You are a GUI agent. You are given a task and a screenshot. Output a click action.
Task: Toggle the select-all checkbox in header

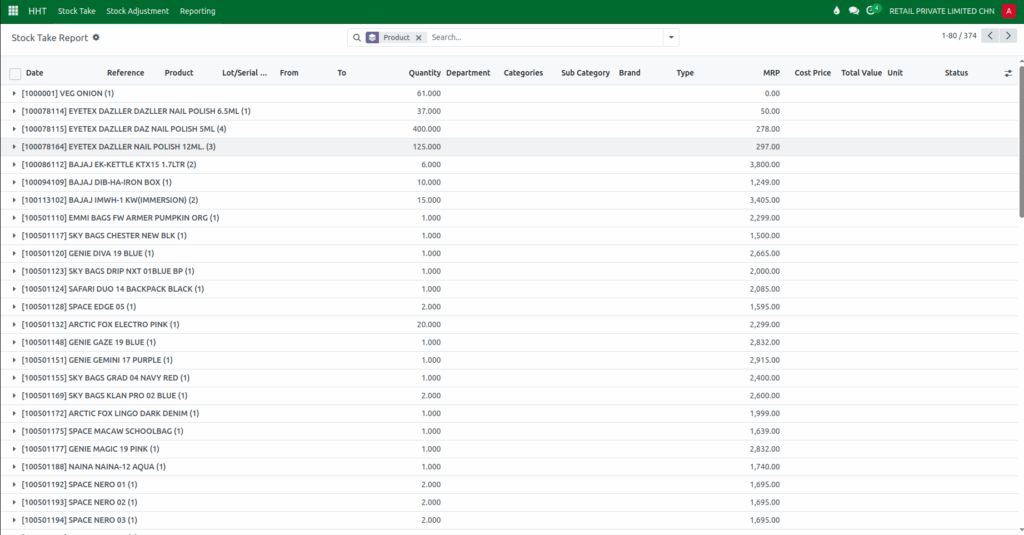pyautogui.click(x=15, y=74)
